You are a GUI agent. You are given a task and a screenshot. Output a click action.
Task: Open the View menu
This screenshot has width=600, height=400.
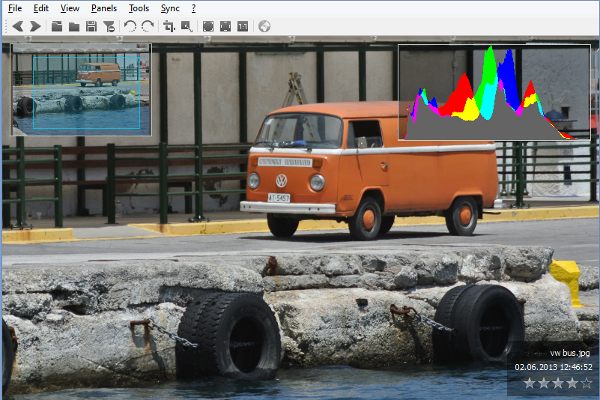pyautogui.click(x=70, y=8)
